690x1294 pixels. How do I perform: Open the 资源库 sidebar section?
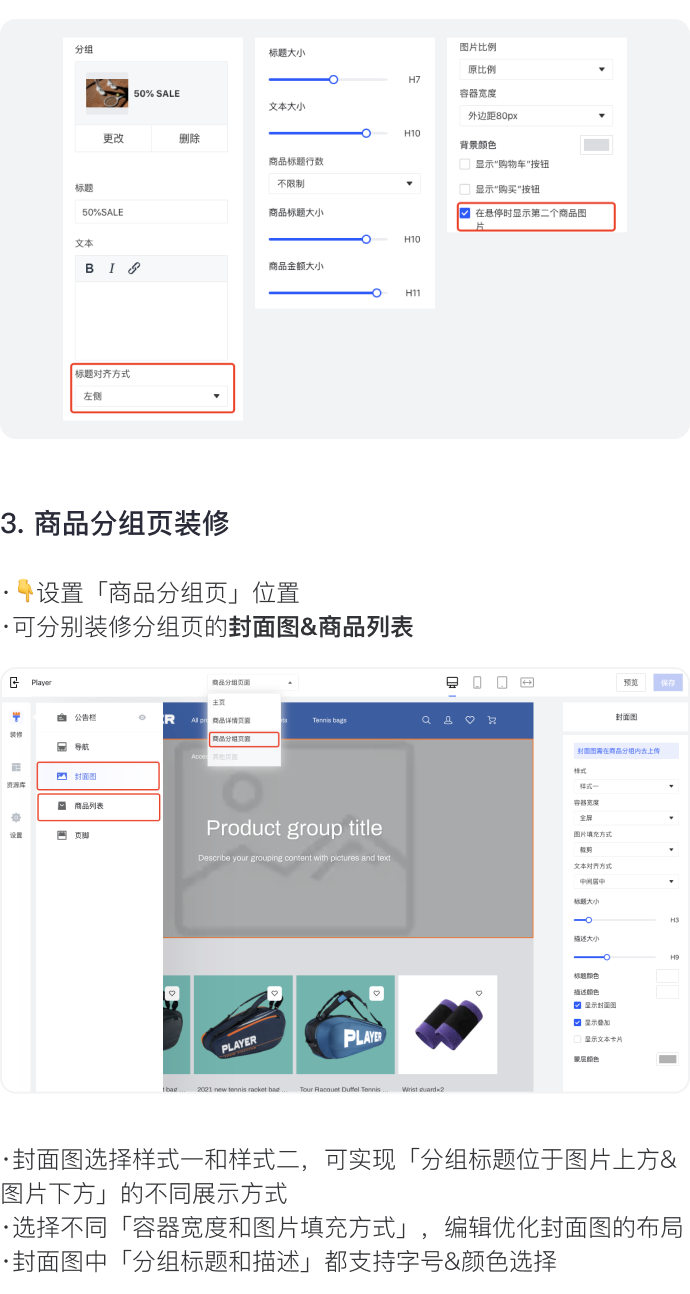16,774
